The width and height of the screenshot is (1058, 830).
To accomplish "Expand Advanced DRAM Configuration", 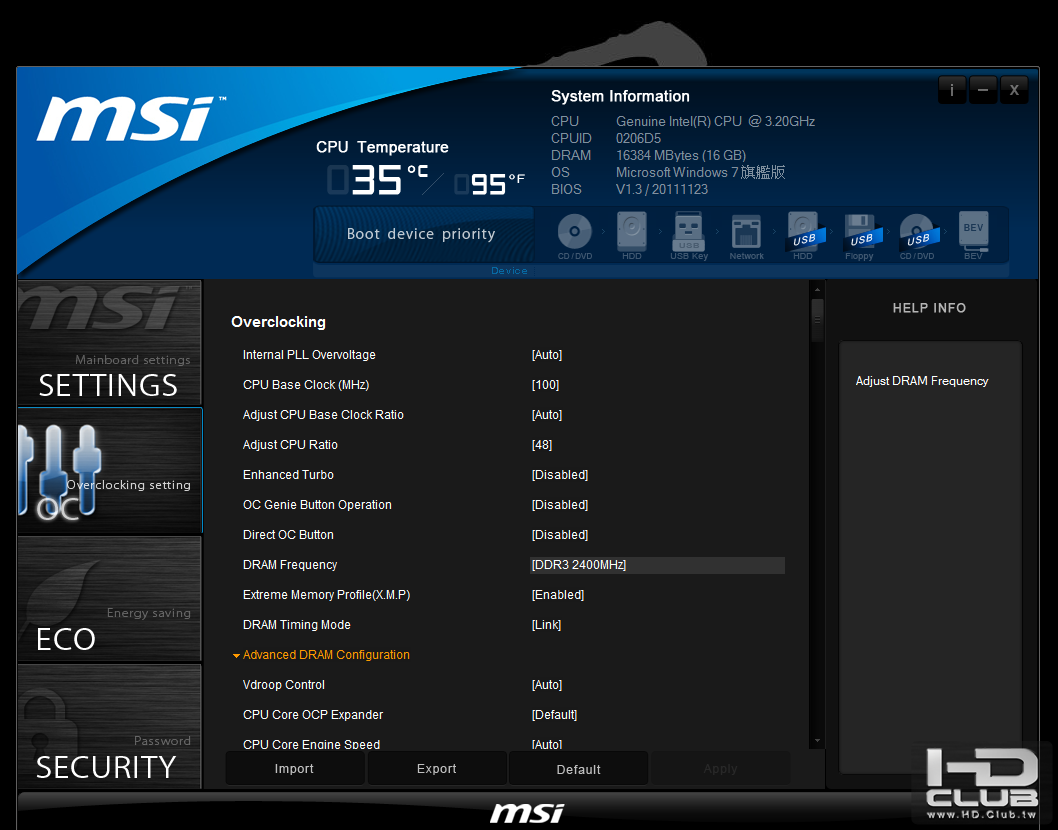I will click(321, 655).
